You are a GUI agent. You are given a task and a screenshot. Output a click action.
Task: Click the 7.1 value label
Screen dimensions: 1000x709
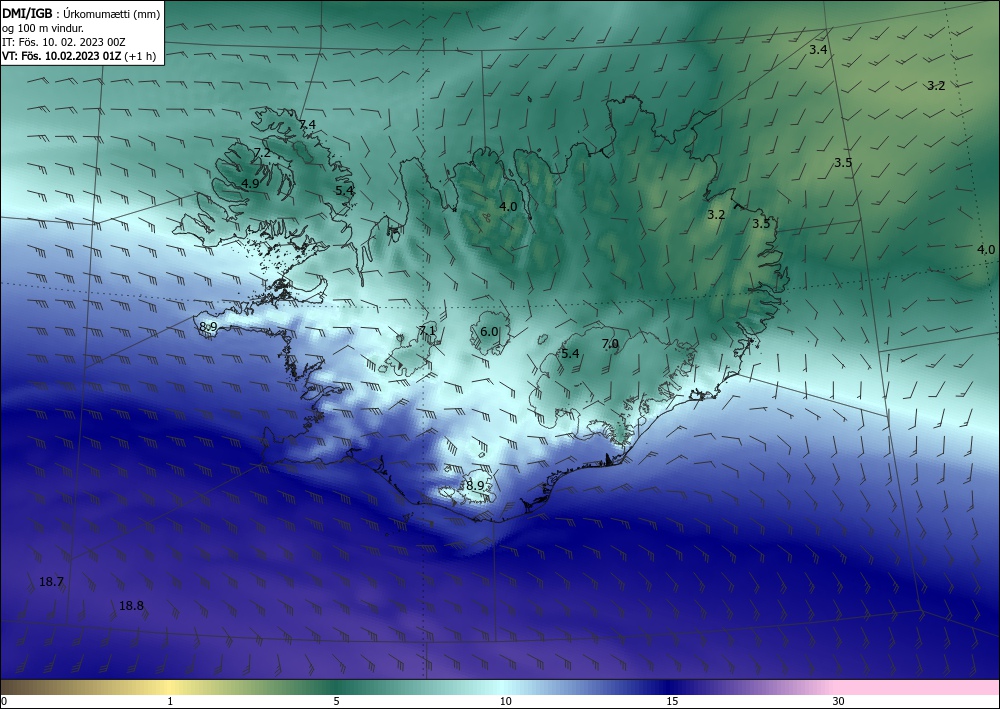[427, 330]
